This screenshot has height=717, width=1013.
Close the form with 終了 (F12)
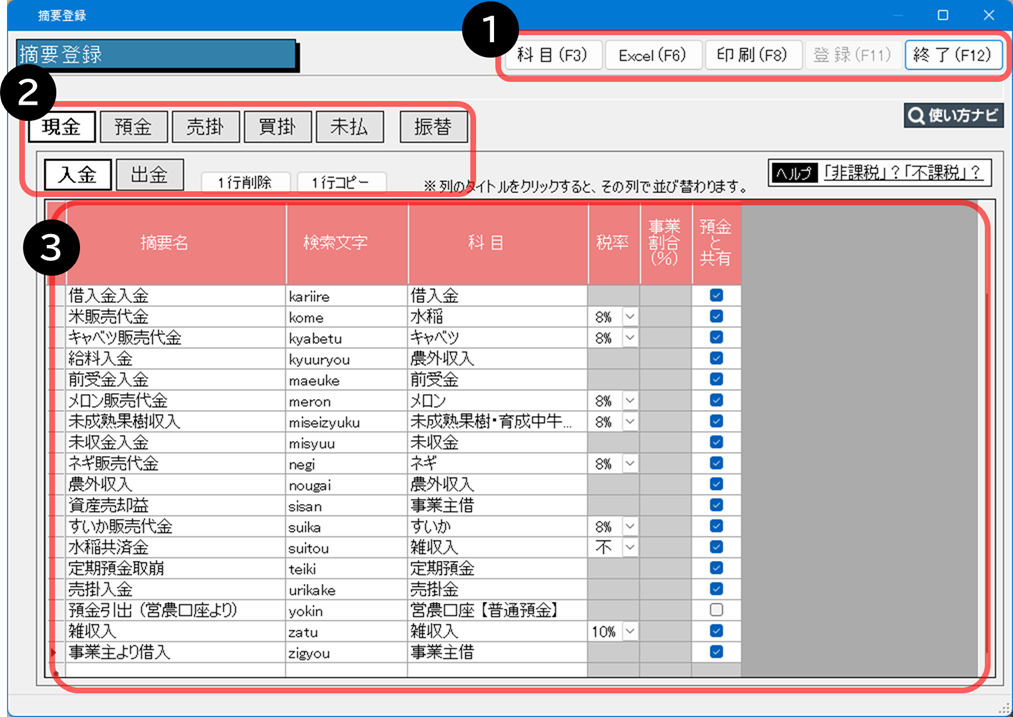coord(953,55)
